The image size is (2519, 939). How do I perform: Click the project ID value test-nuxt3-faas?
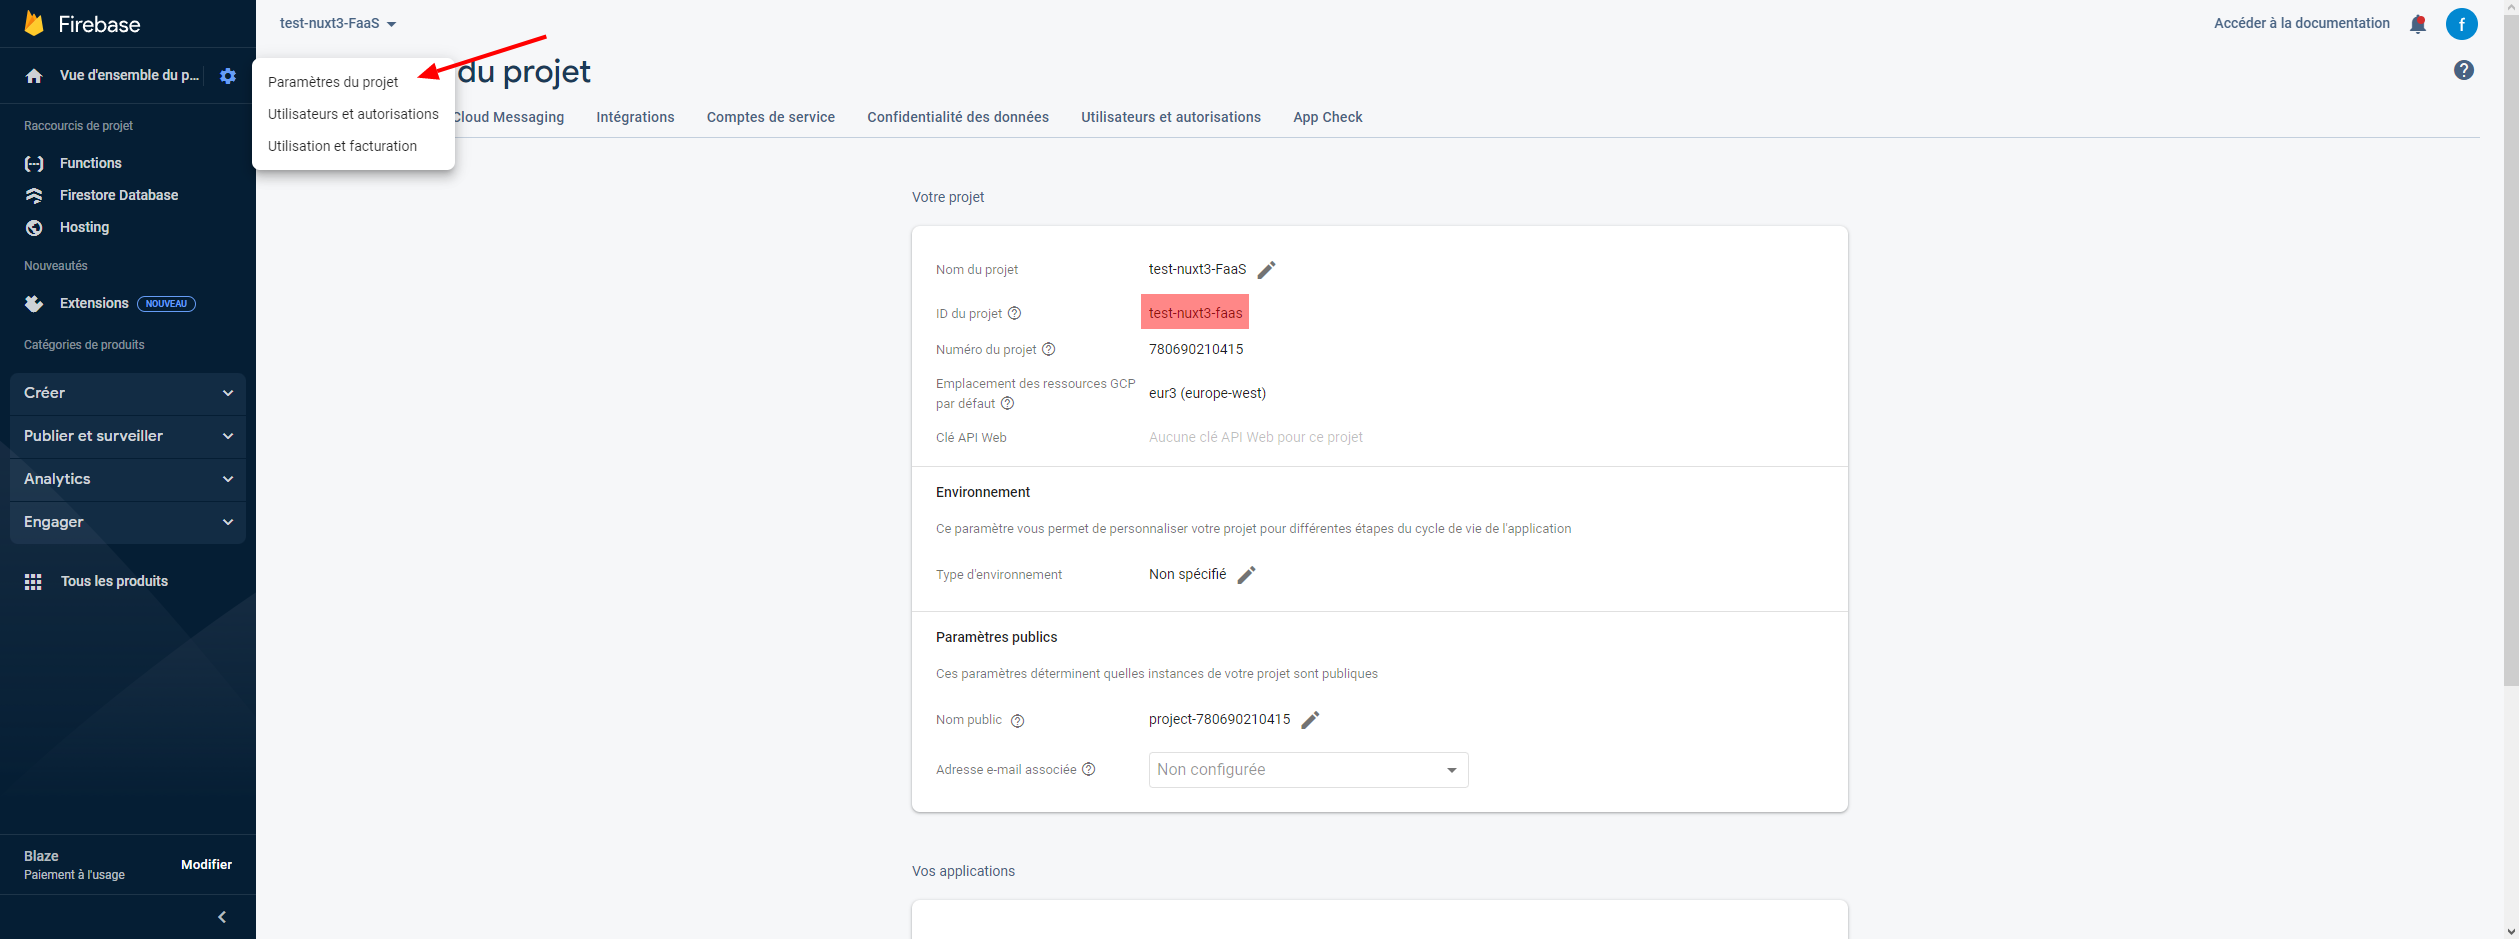[1195, 313]
